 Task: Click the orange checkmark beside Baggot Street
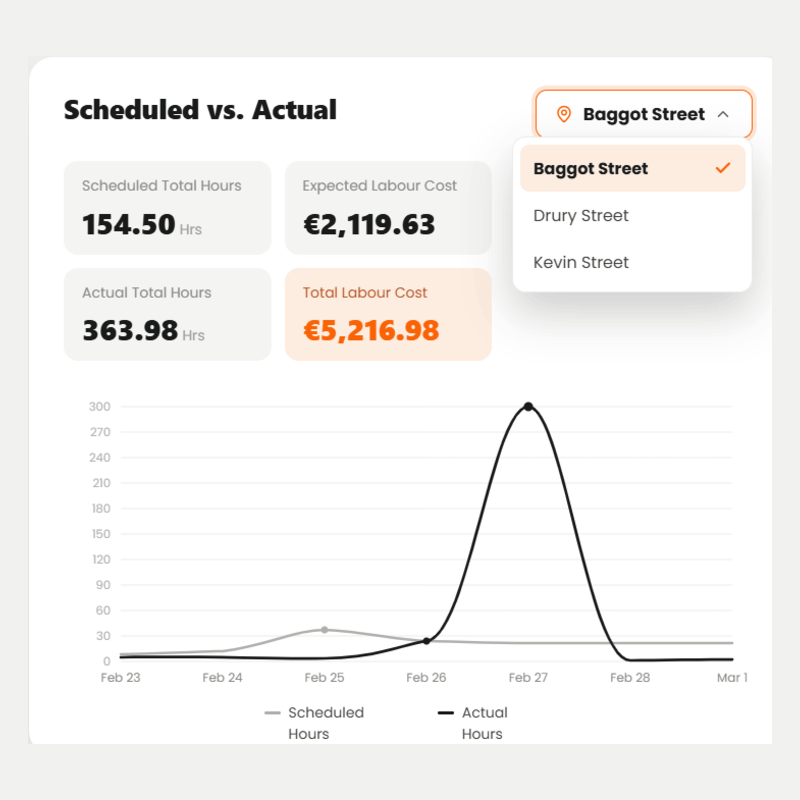(x=722, y=168)
